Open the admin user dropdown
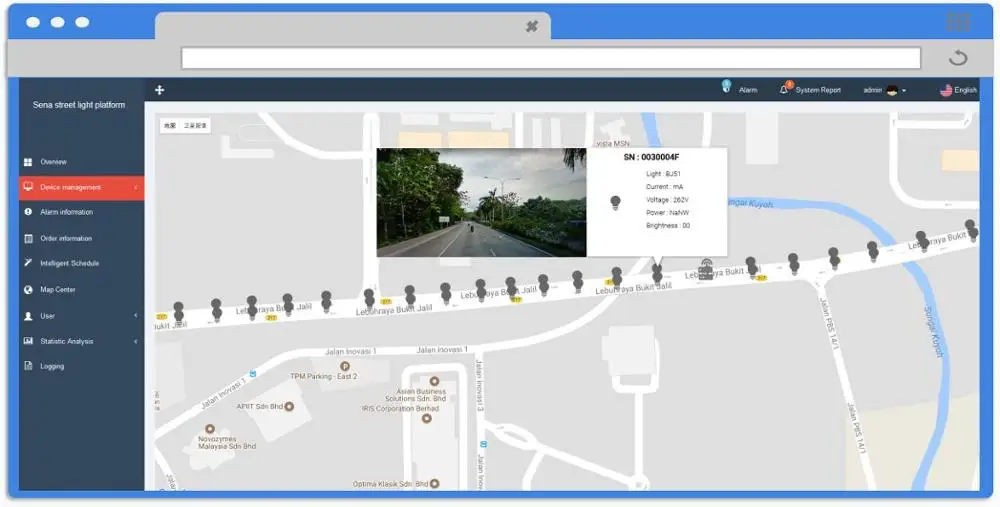Image resolution: width=1000 pixels, height=507 pixels. point(884,90)
